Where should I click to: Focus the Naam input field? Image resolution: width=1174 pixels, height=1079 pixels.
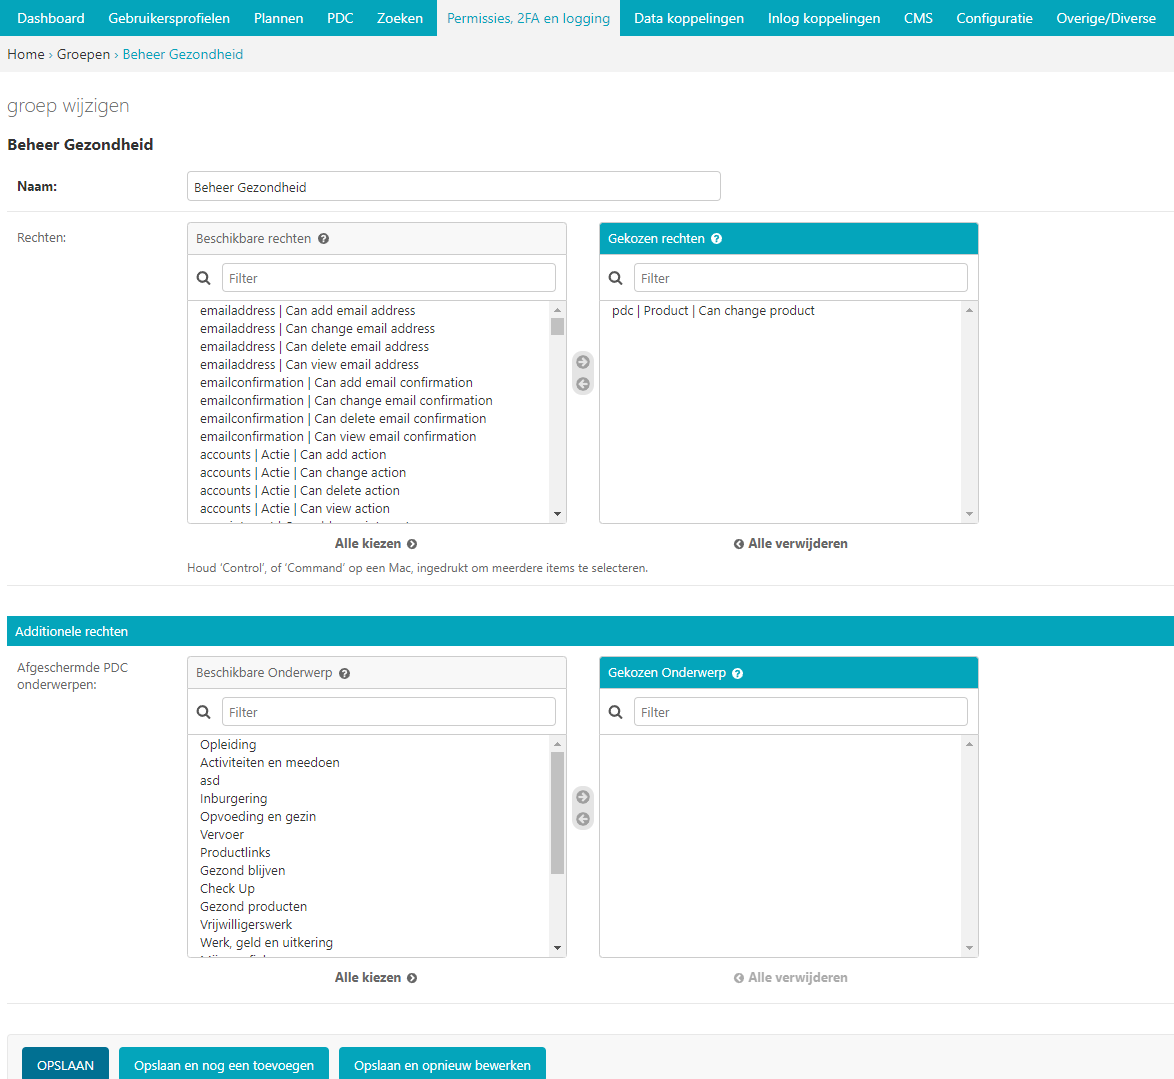tap(453, 187)
